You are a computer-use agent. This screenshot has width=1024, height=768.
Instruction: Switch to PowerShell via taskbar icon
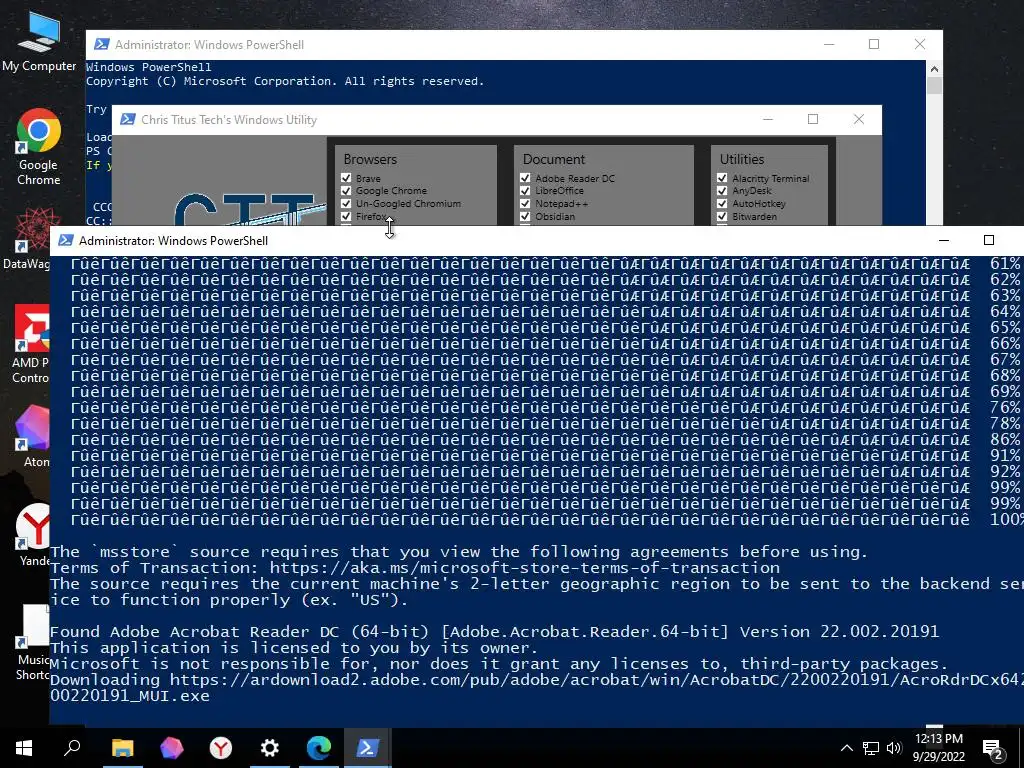367,748
